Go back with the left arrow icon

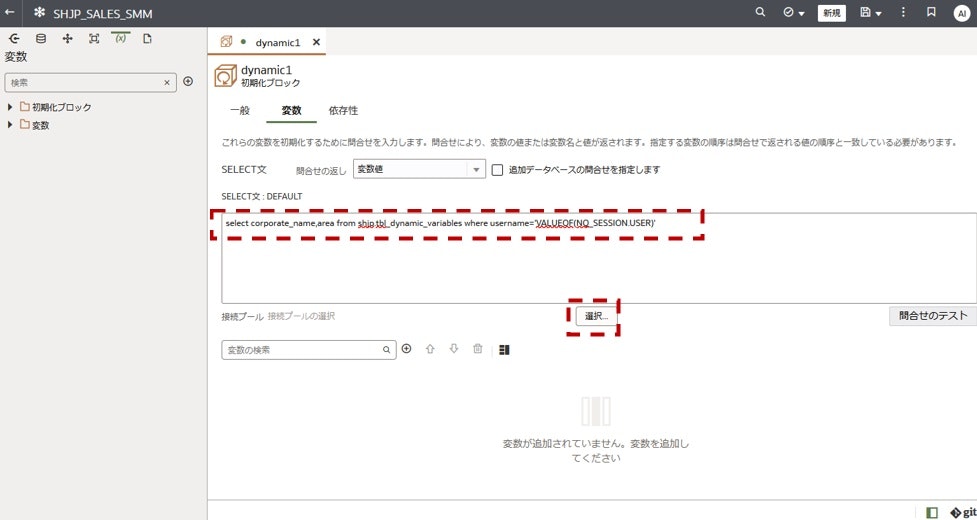pos(10,12)
